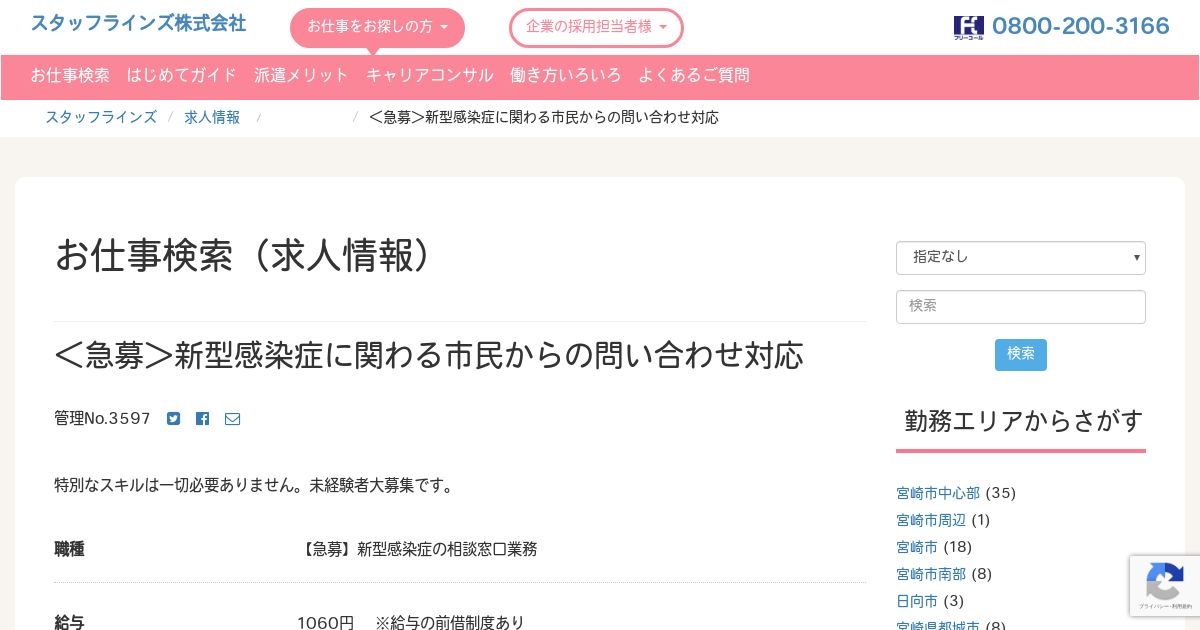This screenshot has height=630, width=1200.
Task: Focus the 検索 keyword input field
Action: (1021, 306)
